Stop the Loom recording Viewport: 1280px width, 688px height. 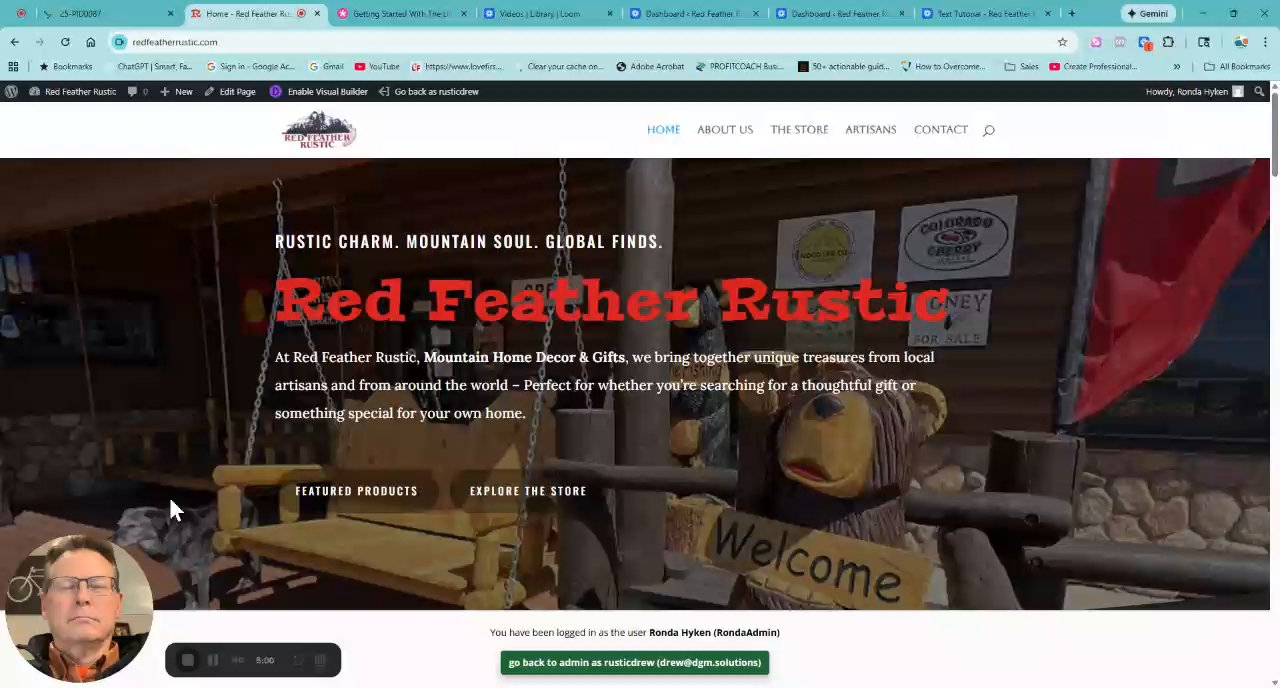tap(187, 660)
